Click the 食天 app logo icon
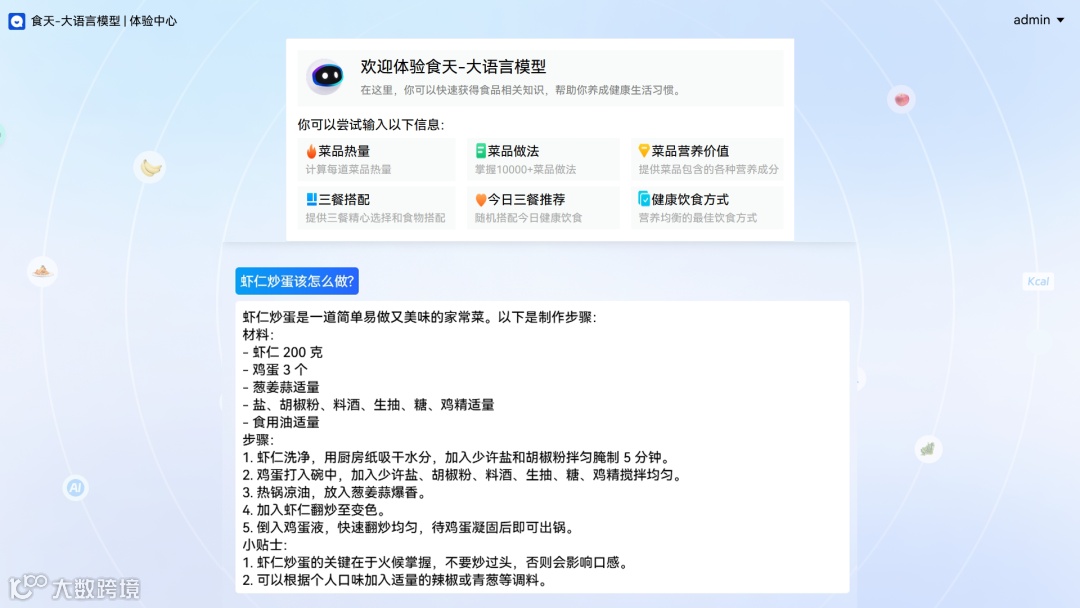Image resolution: width=1080 pixels, height=608 pixels. click(17, 21)
